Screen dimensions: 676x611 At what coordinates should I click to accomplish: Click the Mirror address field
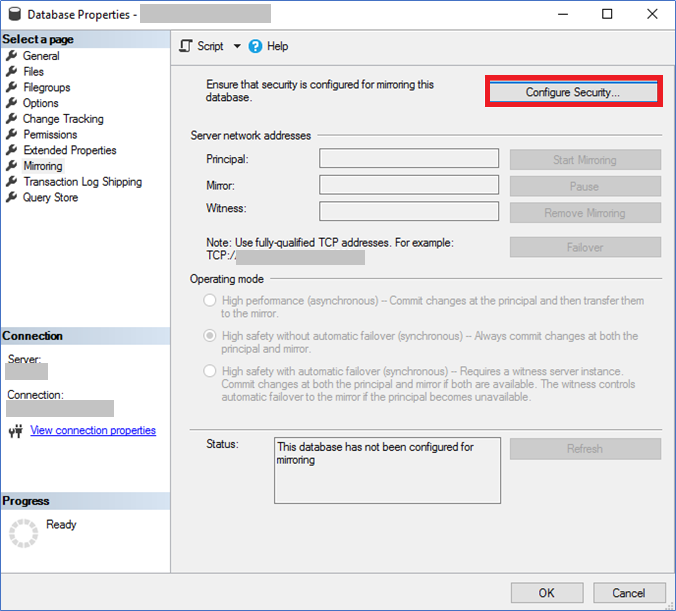tap(409, 185)
